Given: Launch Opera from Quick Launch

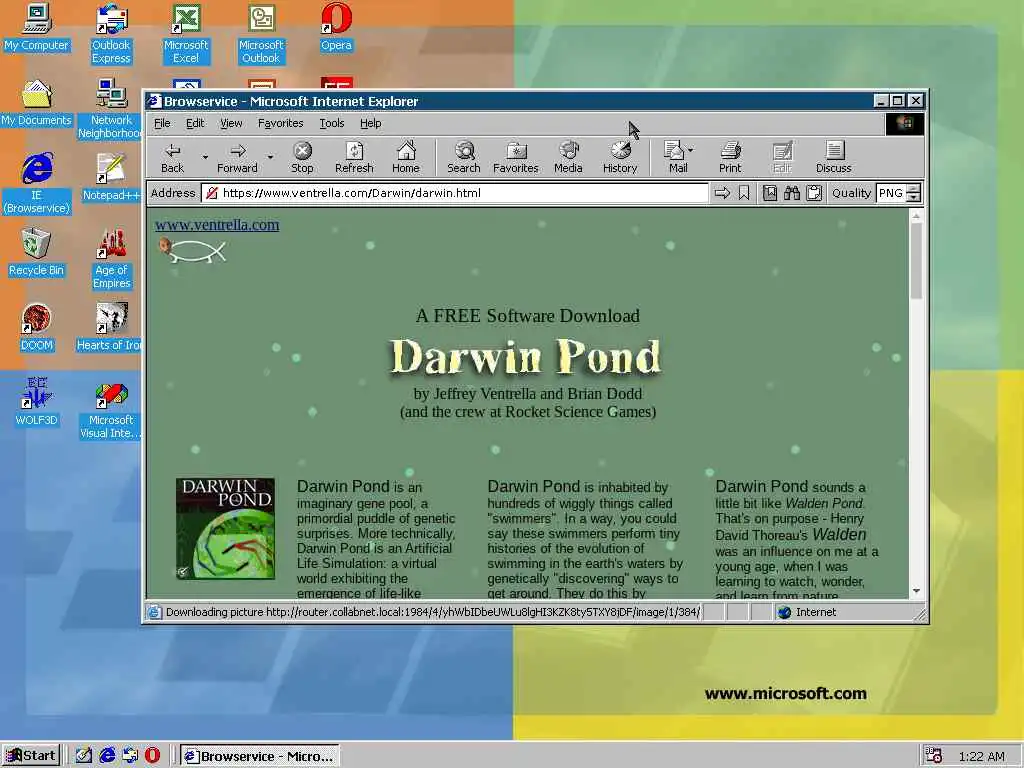Looking at the screenshot, I should click(x=152, y=756).
